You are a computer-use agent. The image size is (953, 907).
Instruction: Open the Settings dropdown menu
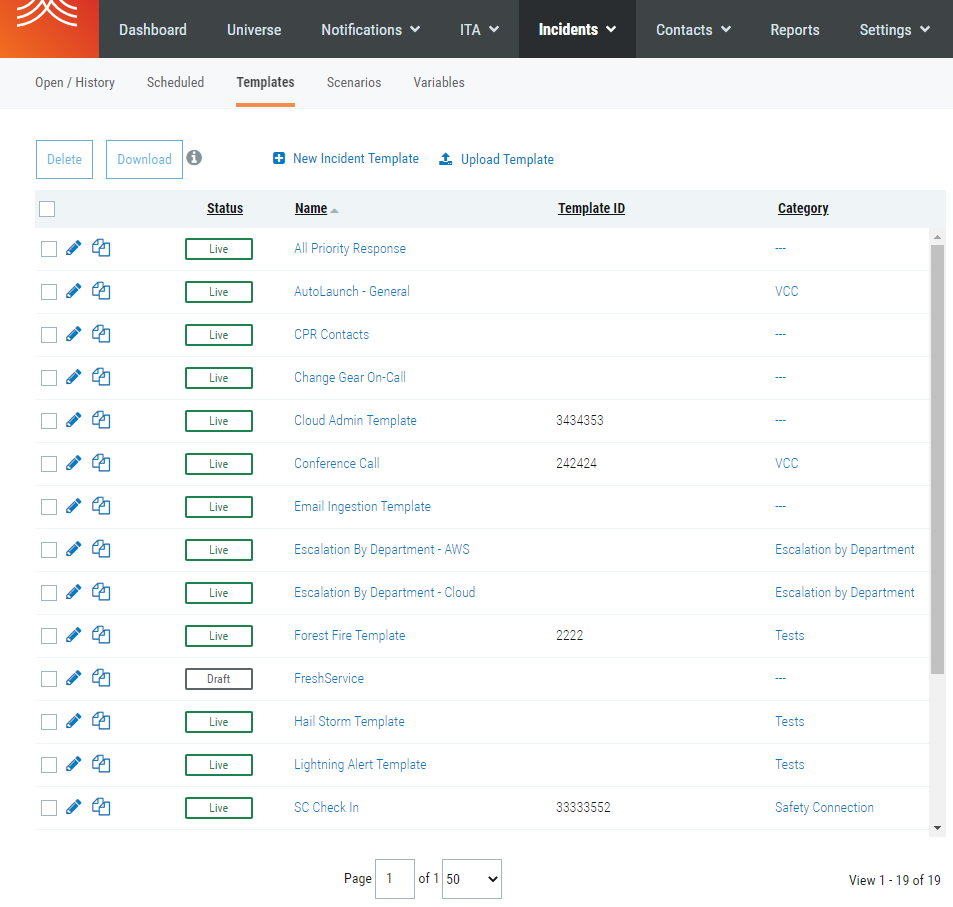pyautogui.click(x=894, y=30)
